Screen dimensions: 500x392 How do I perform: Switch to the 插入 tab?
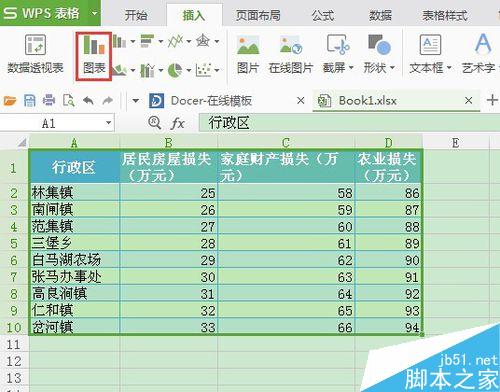tap(194, 15)
